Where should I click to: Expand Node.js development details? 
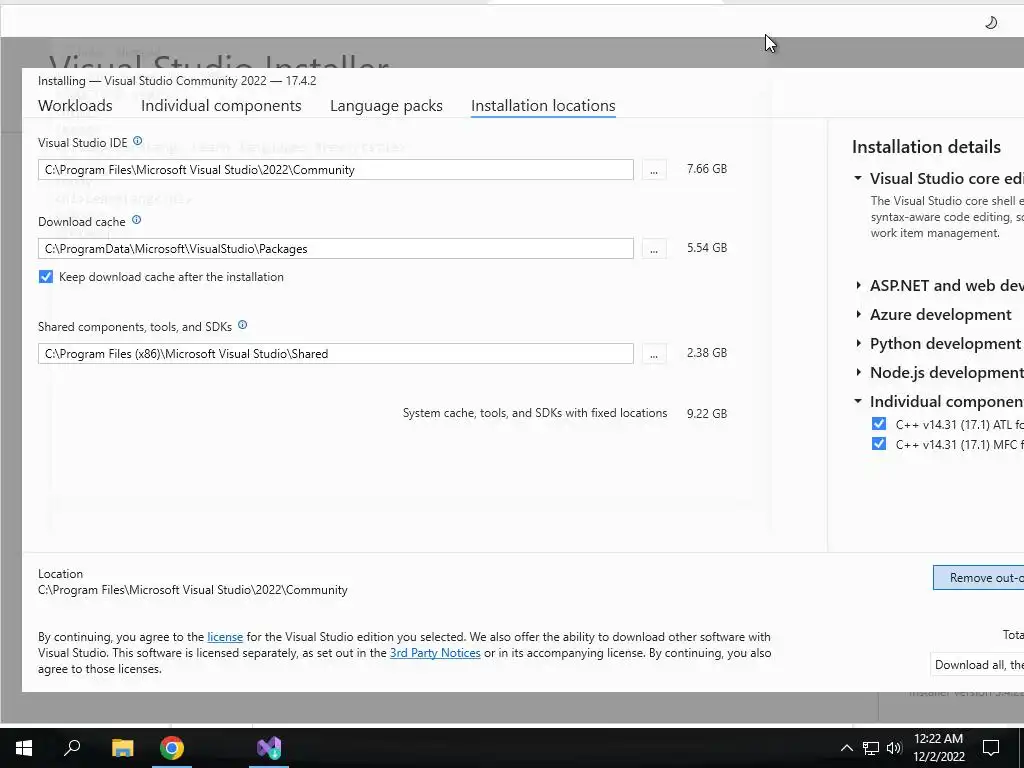pyautogui.click(x=858, y=372)
